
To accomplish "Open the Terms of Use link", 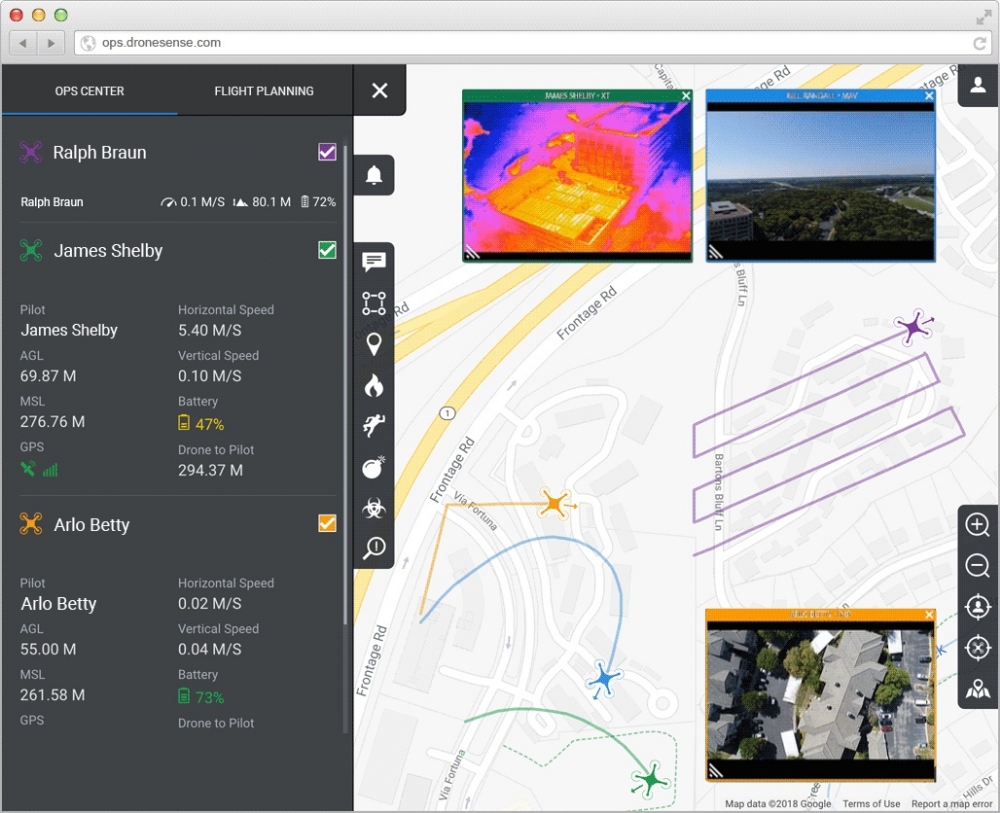I will pyautogui.click(x=871, y=804).
